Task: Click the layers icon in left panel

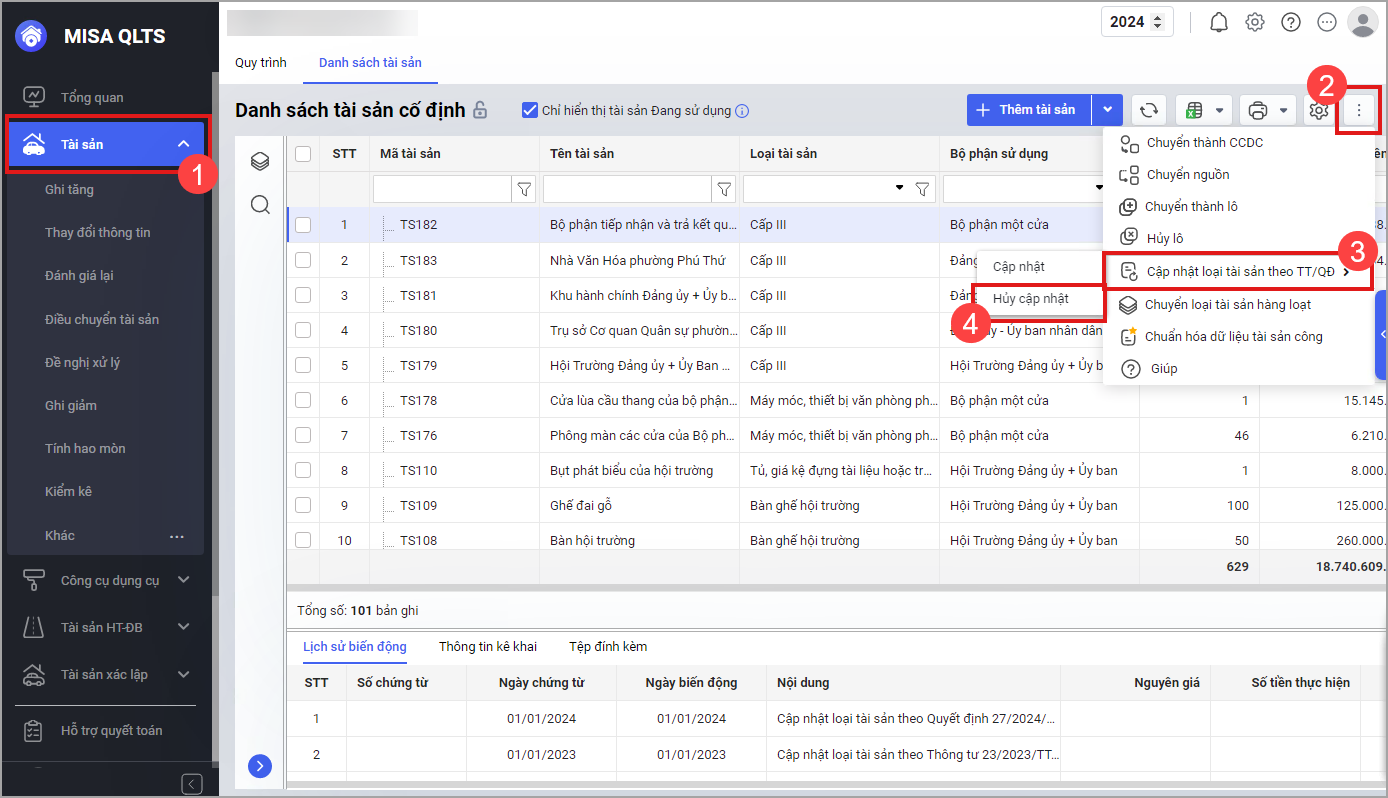Action: click(x=260, y=161)
